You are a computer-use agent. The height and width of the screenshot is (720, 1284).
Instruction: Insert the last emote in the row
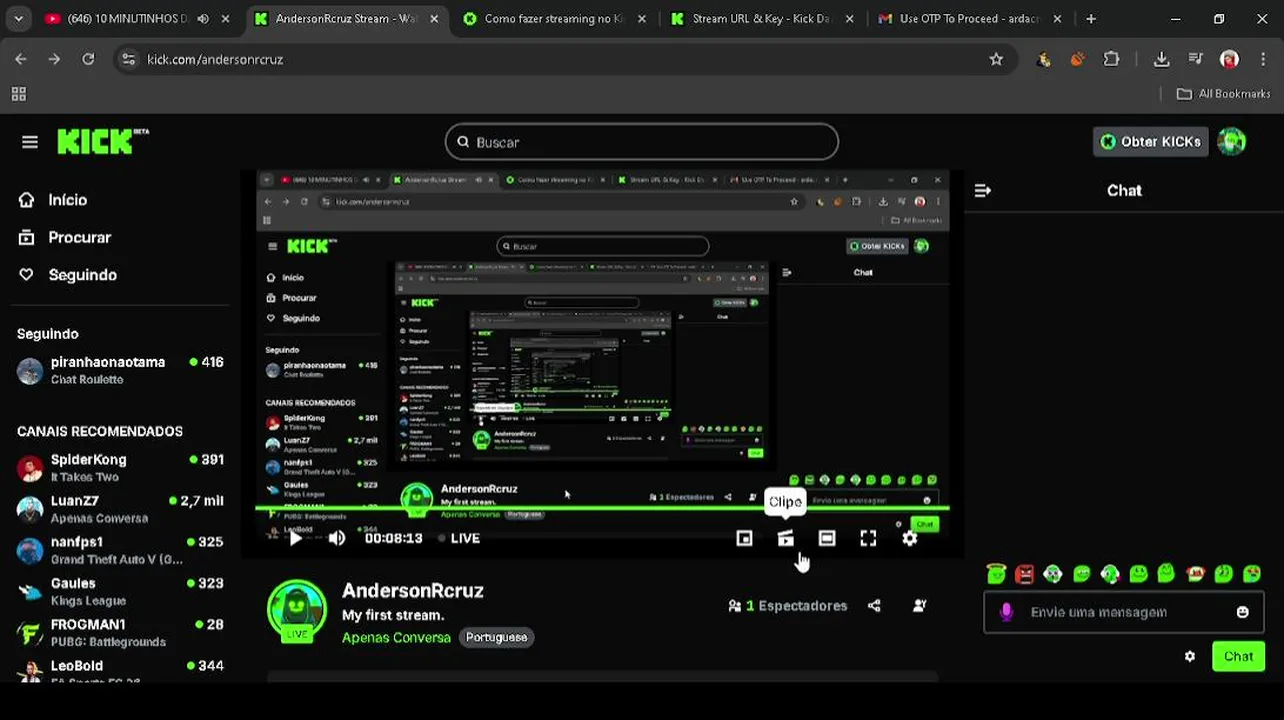tap(1252, 574)
